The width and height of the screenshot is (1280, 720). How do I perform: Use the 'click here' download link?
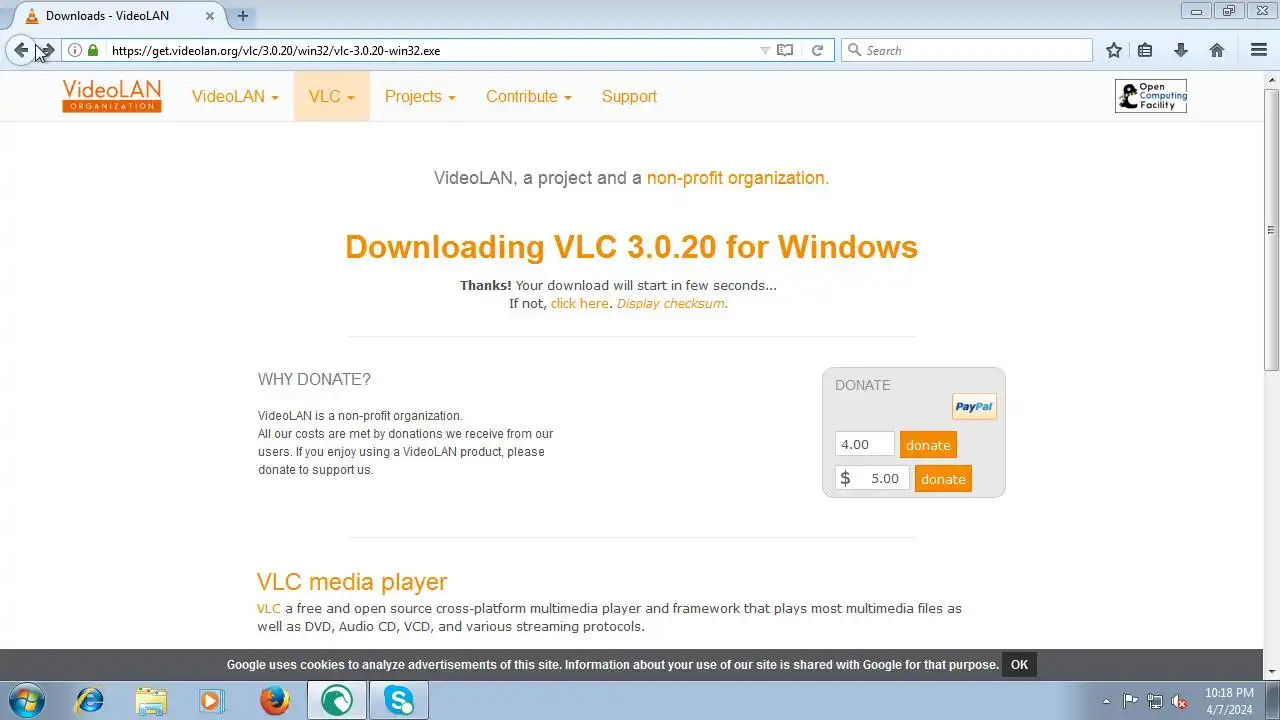pyautogui.click(x=579, y=303)
